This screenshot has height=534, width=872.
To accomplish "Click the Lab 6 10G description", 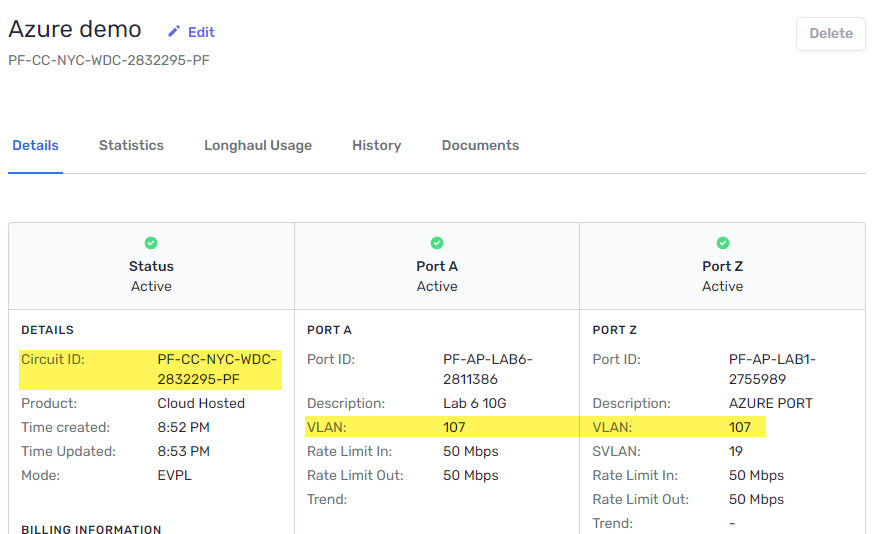I will coord(474,403).
